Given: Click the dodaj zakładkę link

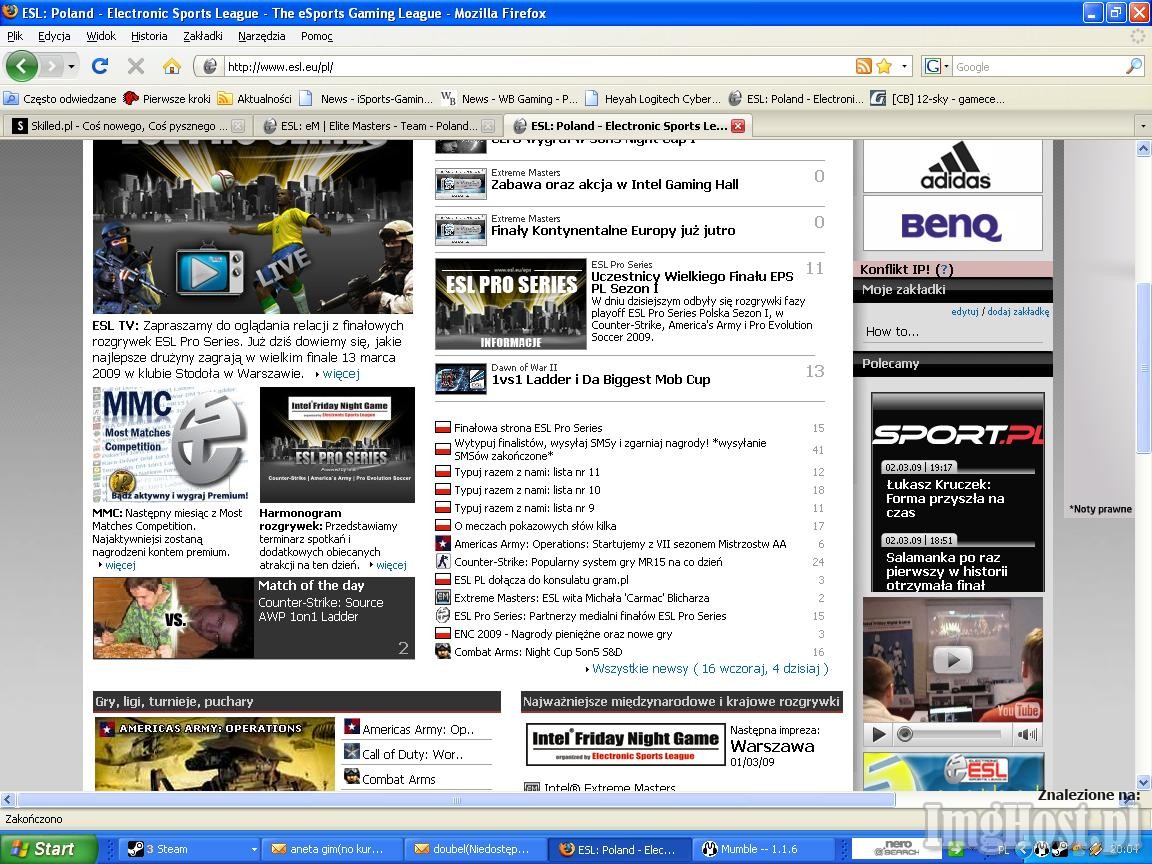Looking at the screenshot, I should [x=1018, y=312].
